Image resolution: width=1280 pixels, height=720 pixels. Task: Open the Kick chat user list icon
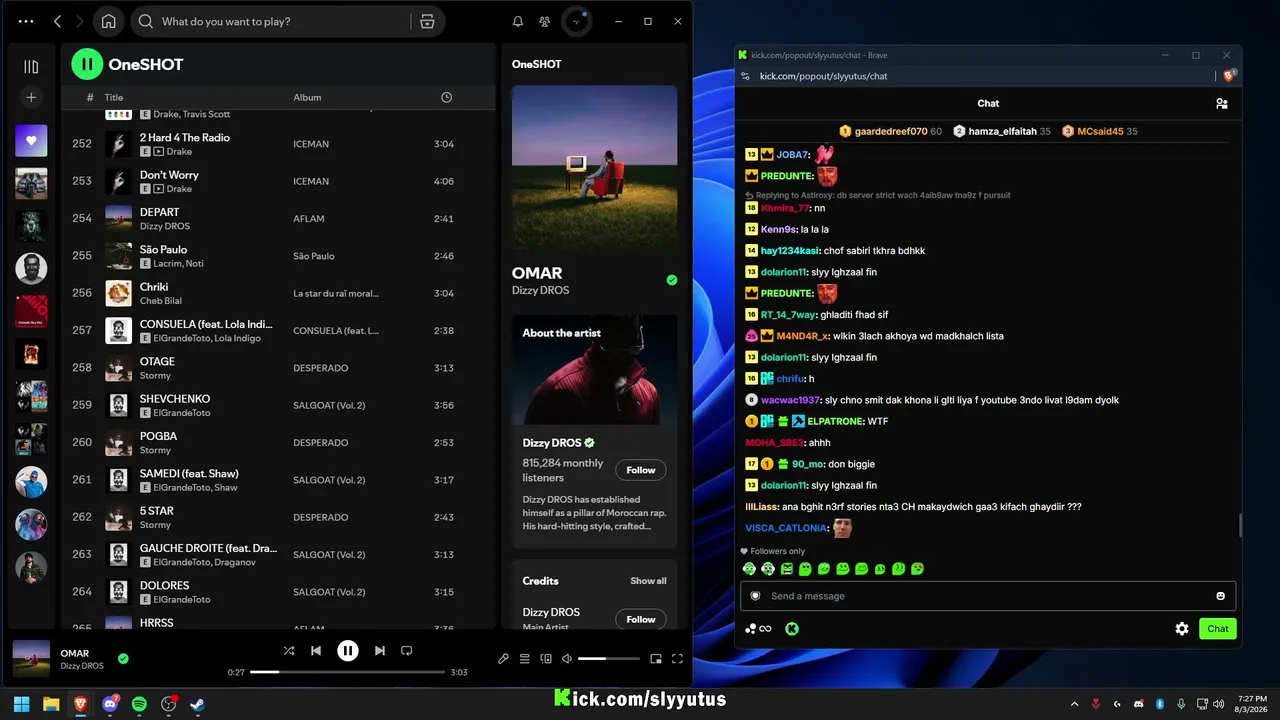pos(1221,103)
